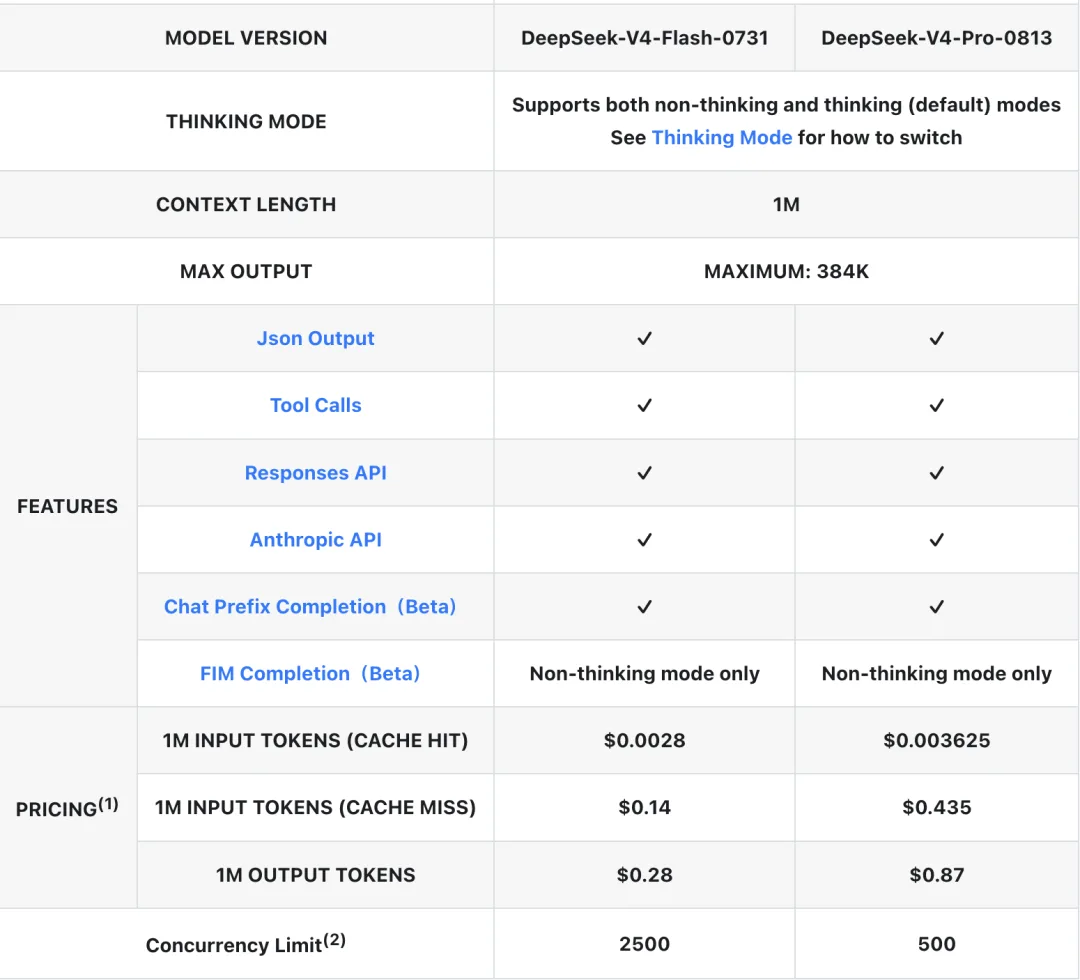
Task: Click Flash FIM 'Non-thinking mode only' cell
Action: tap(644, 673)
